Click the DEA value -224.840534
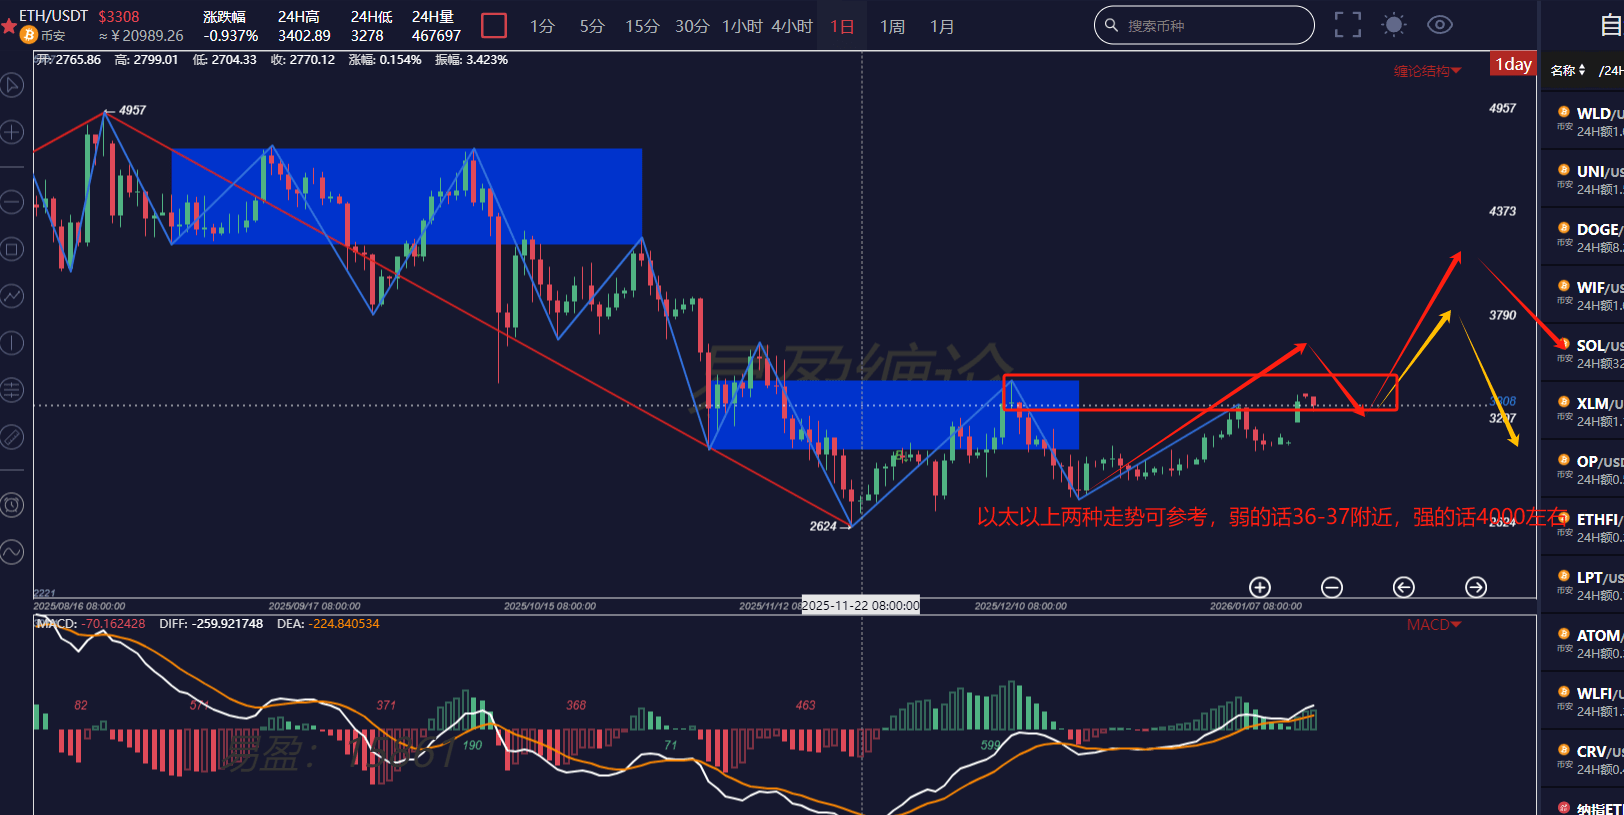This screenshot has height=815, width=1624. point(344,624)
